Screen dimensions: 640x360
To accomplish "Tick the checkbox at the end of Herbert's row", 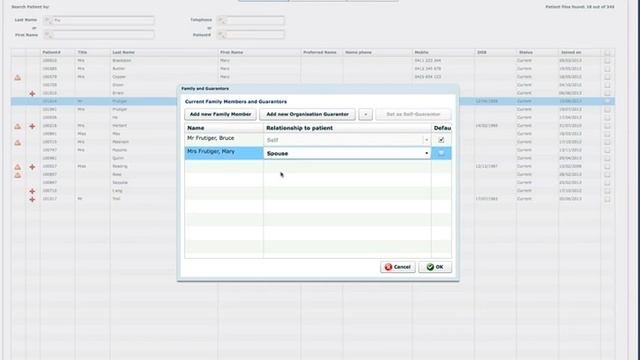I will (x=607, y=126).
